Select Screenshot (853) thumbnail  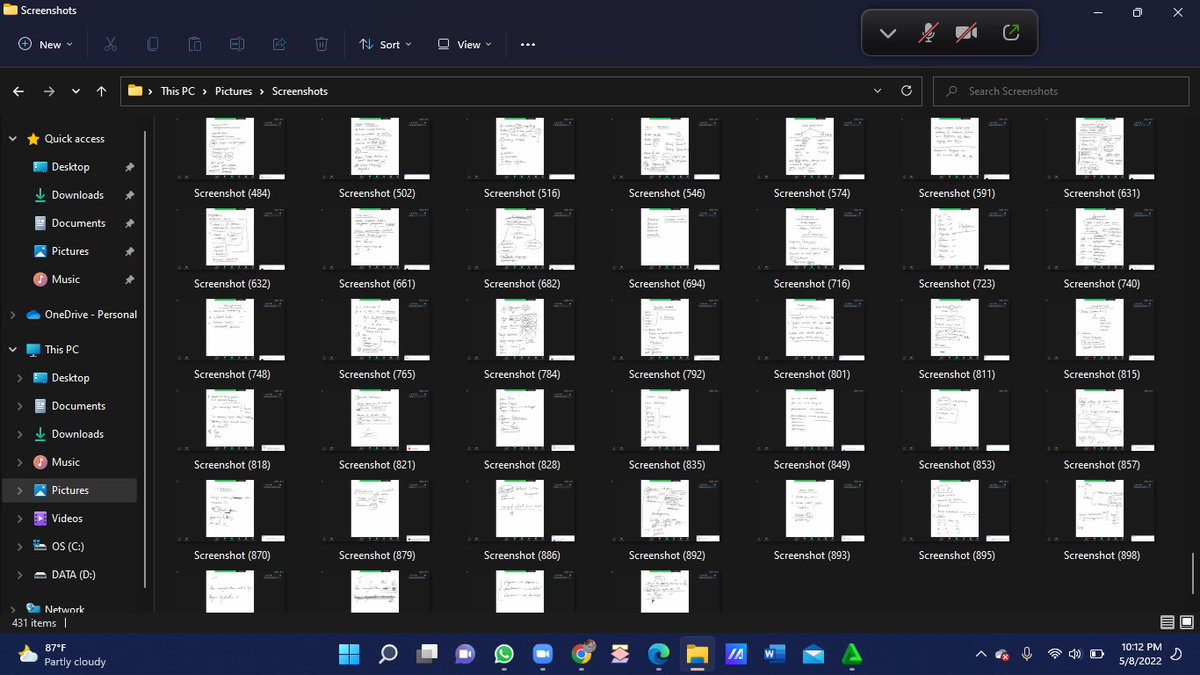[x=957, y=418]
